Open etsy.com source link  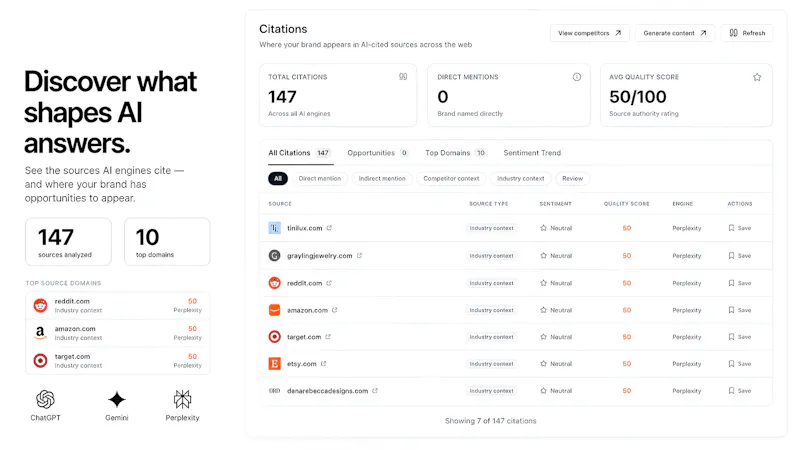coord(302,364)
